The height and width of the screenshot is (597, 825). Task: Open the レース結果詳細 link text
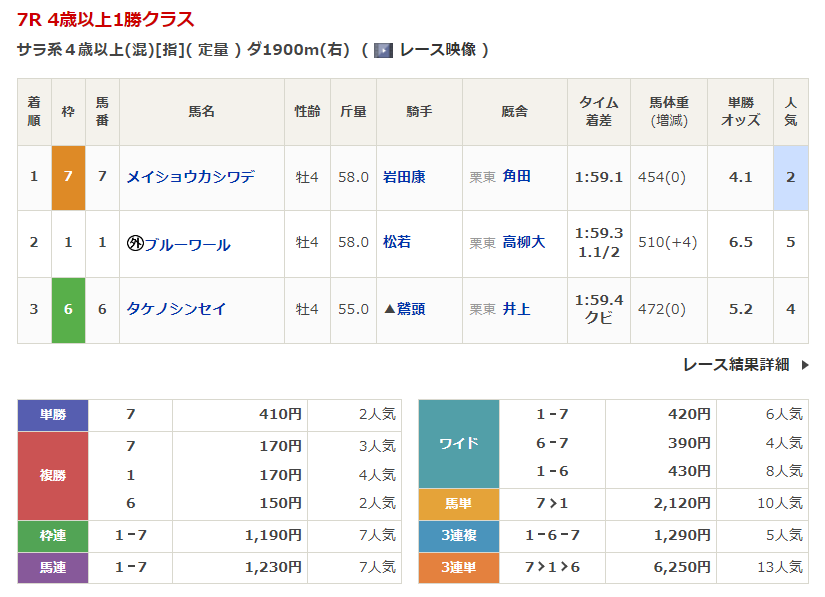click(x=735, y=365)
